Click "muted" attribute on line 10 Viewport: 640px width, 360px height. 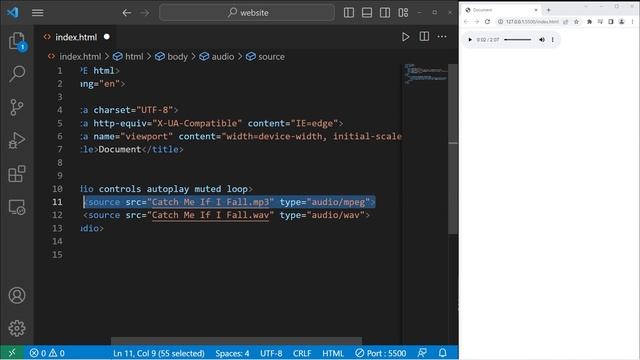point(208,189)
